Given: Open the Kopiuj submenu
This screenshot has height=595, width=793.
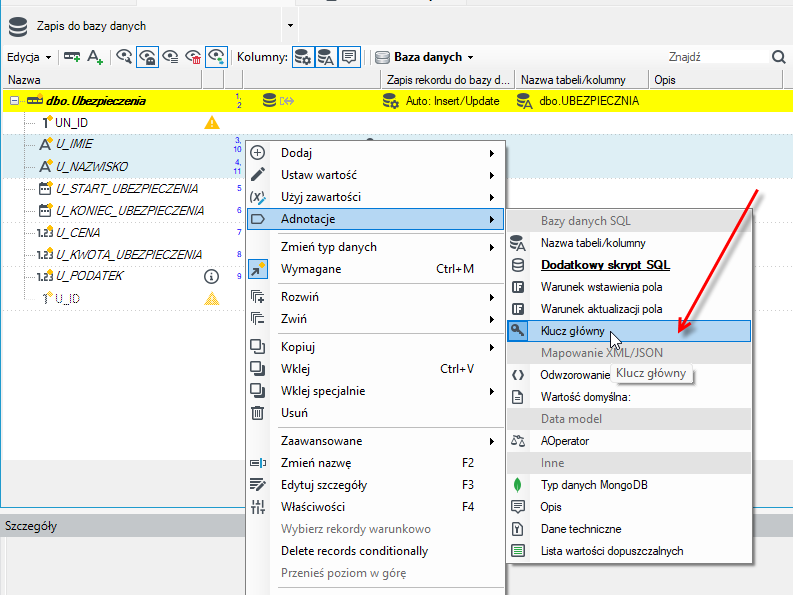Looking at the screenshot, I should [375, 347].
